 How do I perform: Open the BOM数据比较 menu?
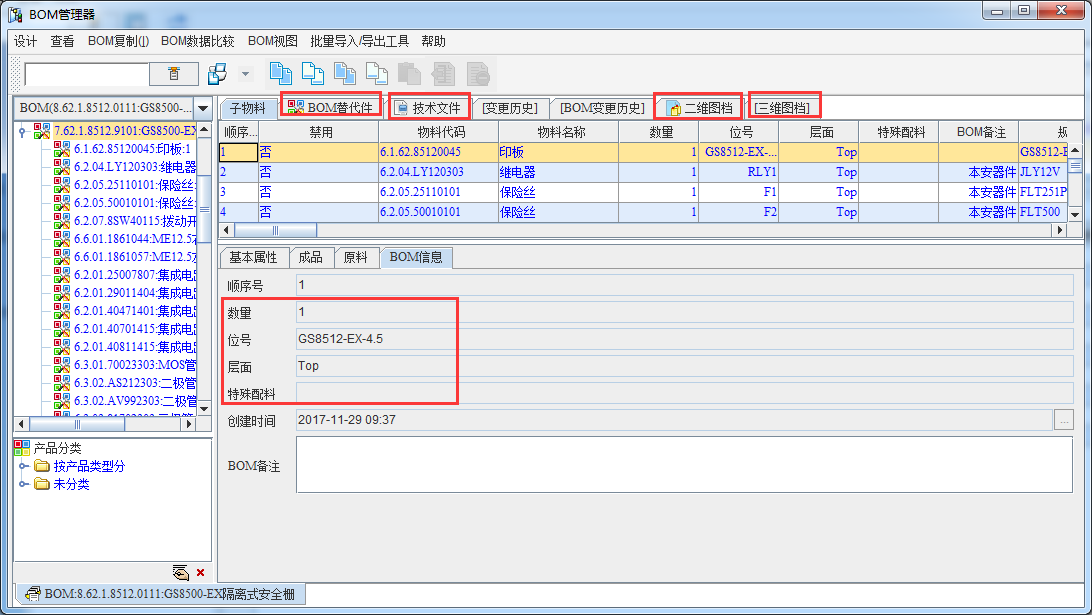pos(198,41)
